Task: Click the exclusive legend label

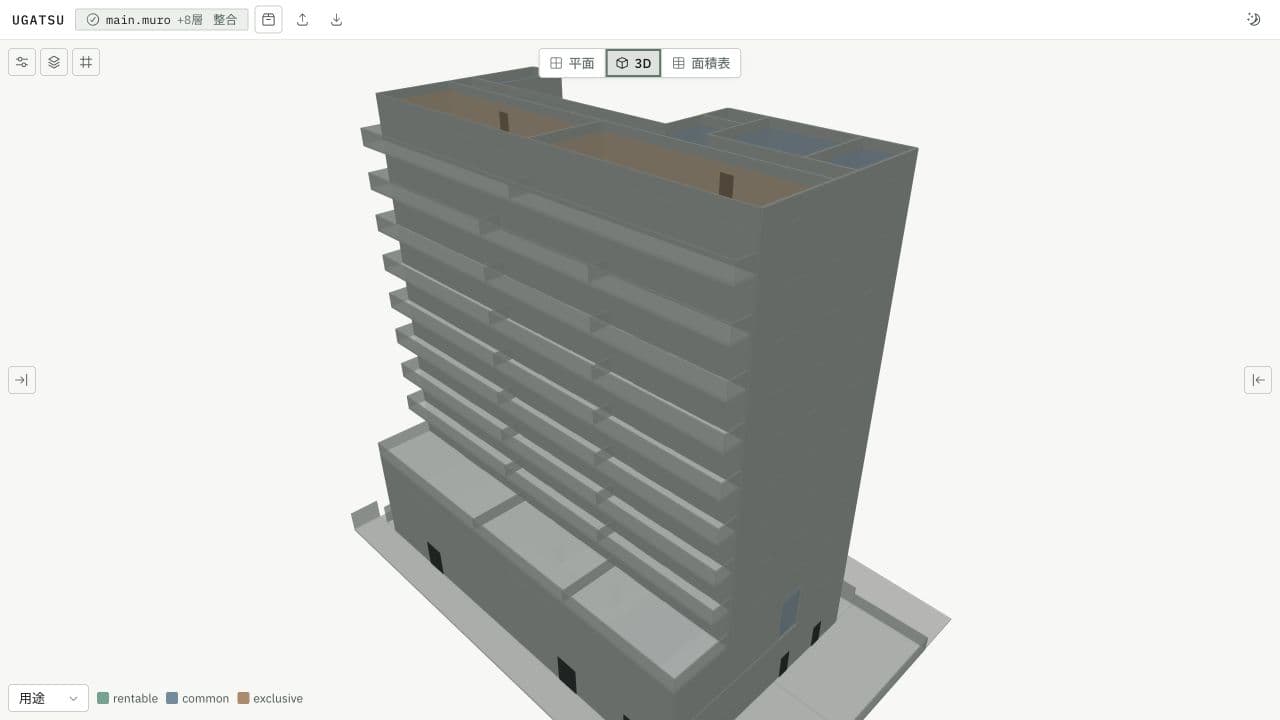Action: pos(278,698)
